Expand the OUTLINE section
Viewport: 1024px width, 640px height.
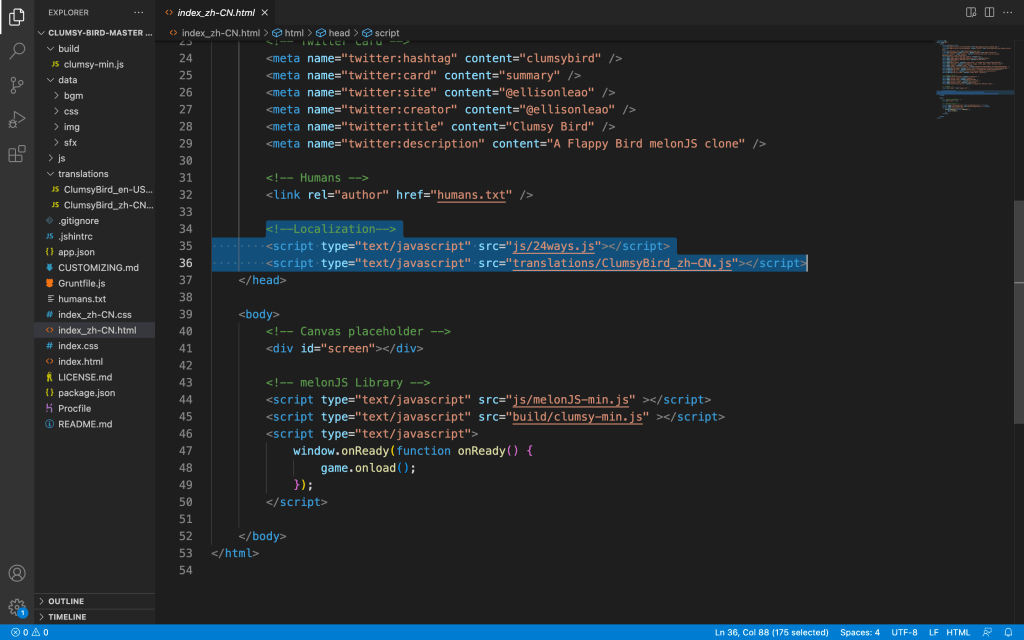pyautogui.click(x=66, y=601)
